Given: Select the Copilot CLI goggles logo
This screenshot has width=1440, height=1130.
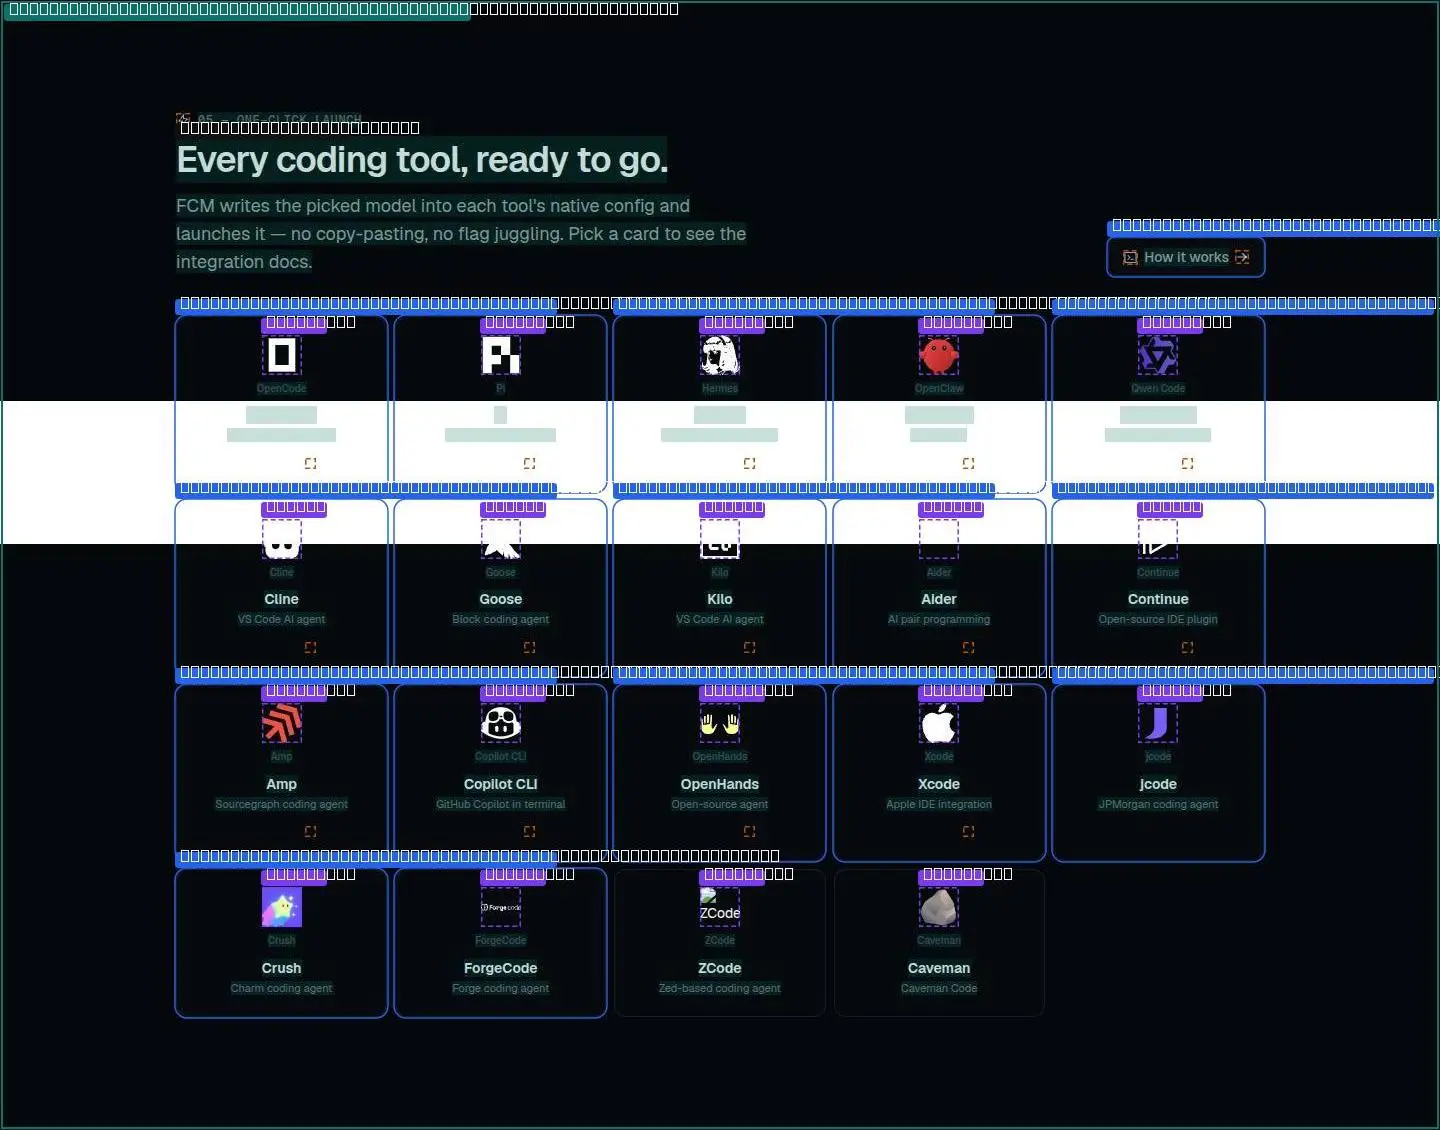Looking at the screenshot, I should click(x=501, y=723).
